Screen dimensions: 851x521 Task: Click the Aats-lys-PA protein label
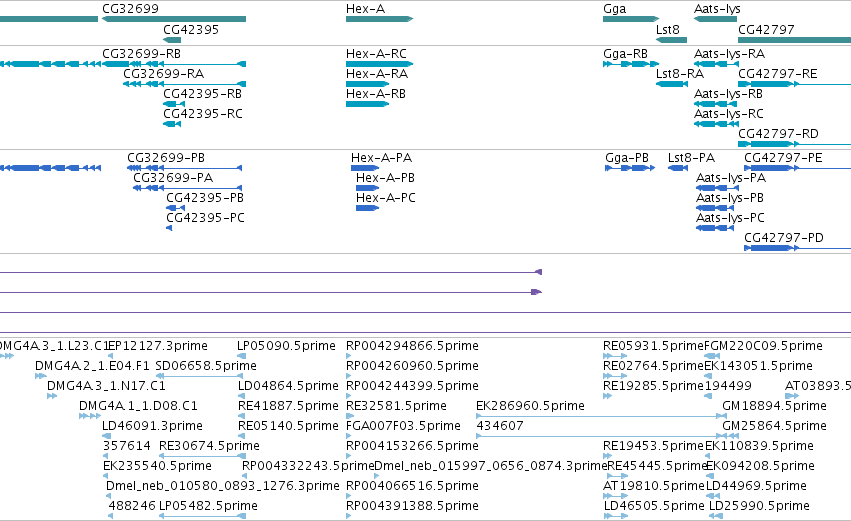(731, 179)
